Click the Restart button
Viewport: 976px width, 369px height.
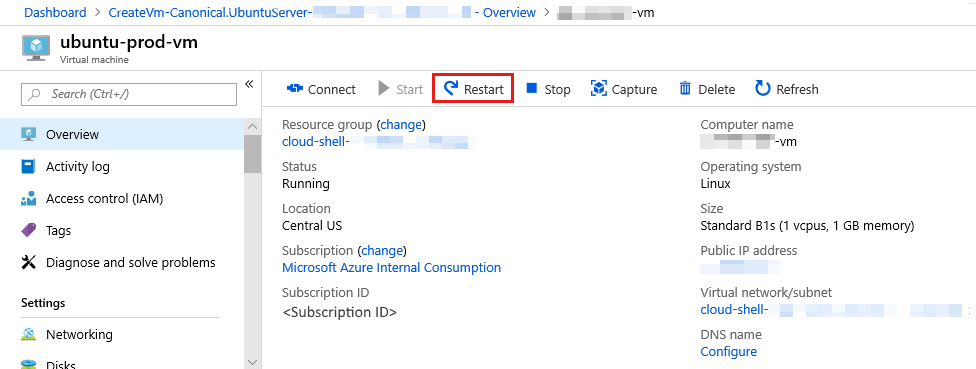[473, 89]
